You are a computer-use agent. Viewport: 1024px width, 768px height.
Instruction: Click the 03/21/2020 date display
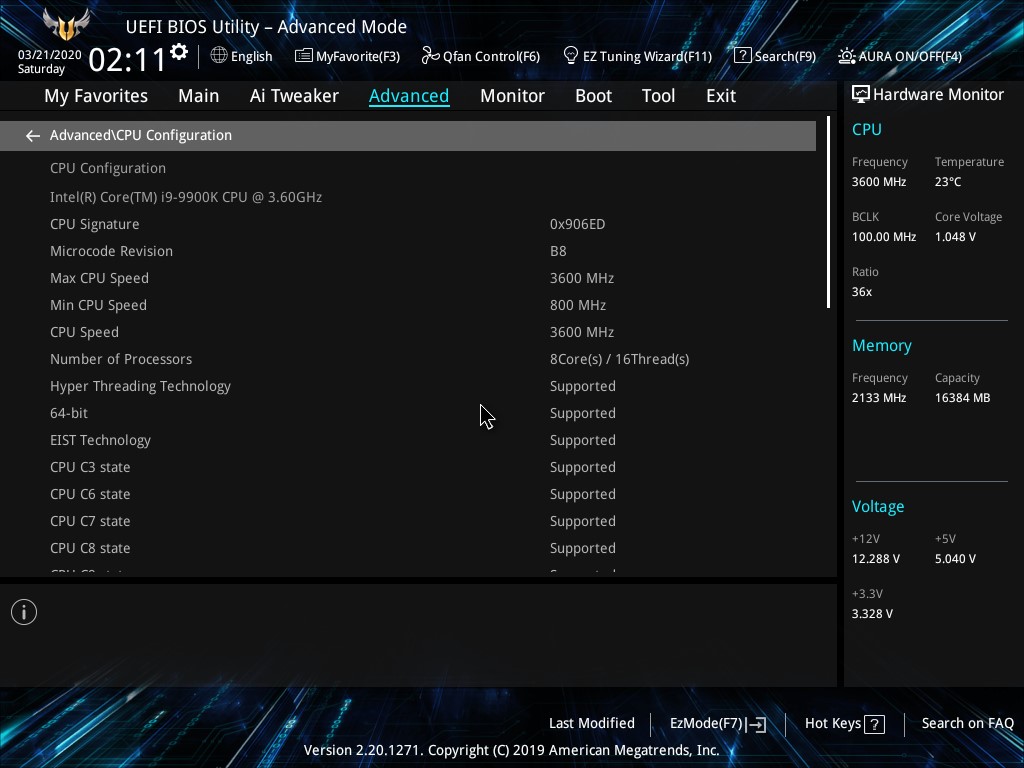49,55
